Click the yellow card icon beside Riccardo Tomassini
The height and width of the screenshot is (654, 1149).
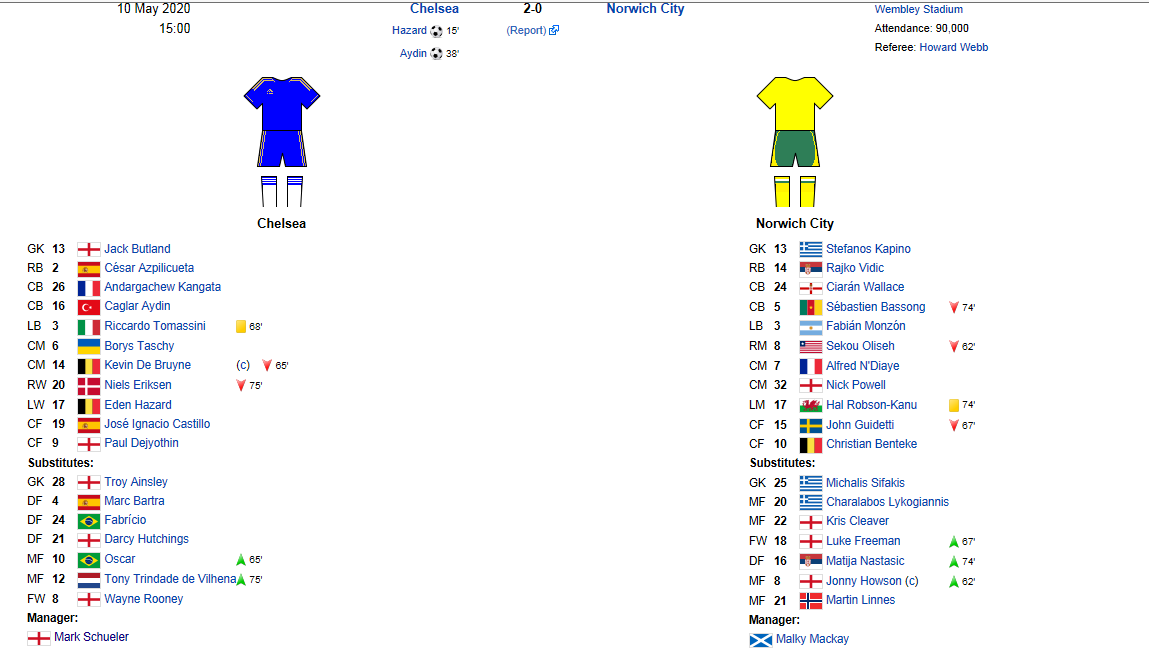(240, 326)
